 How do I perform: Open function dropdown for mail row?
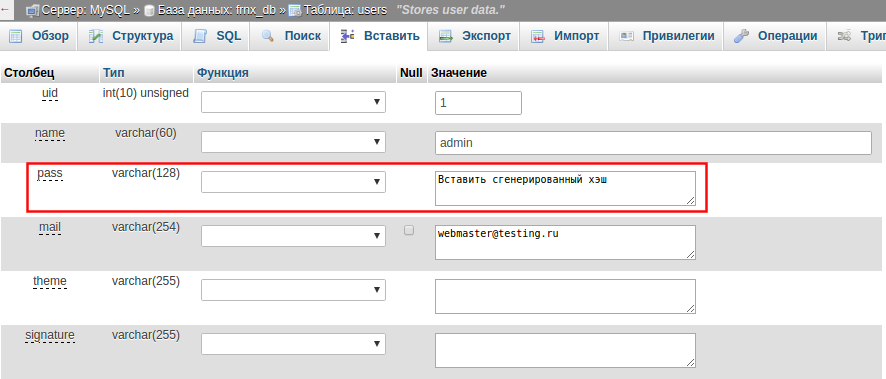click(x=293, y=236)
